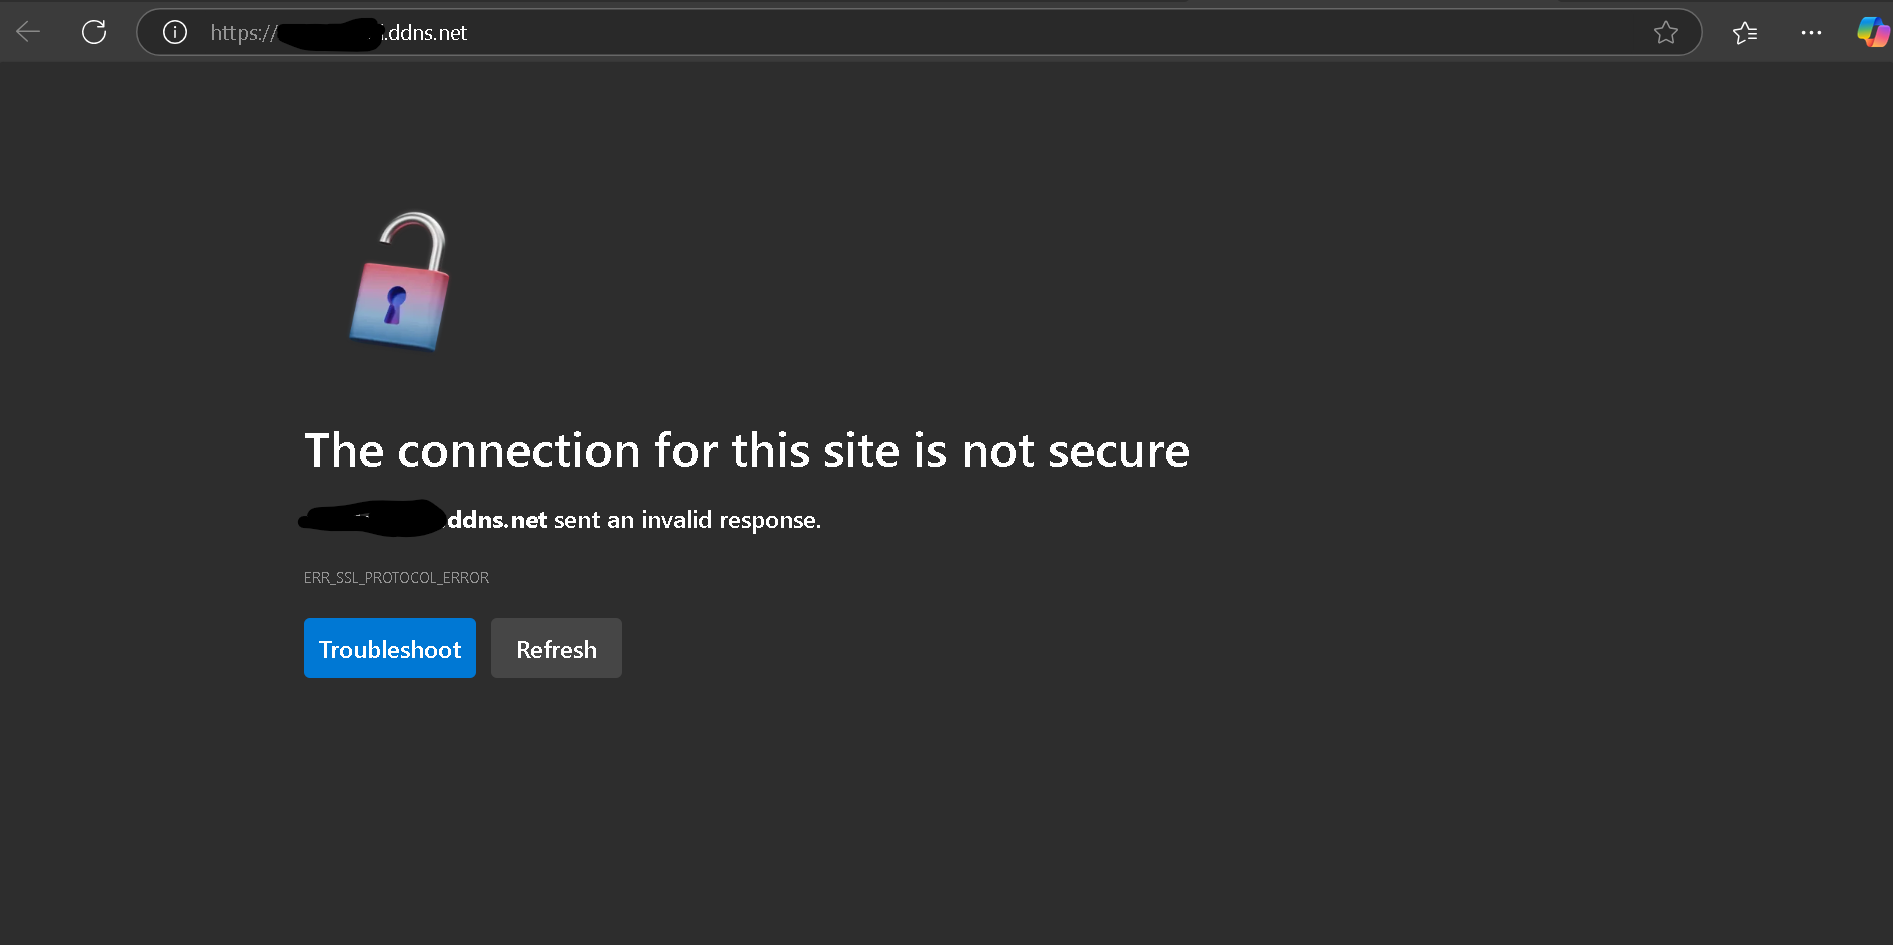Click empty space inside the address bar

coord(1000,33)
